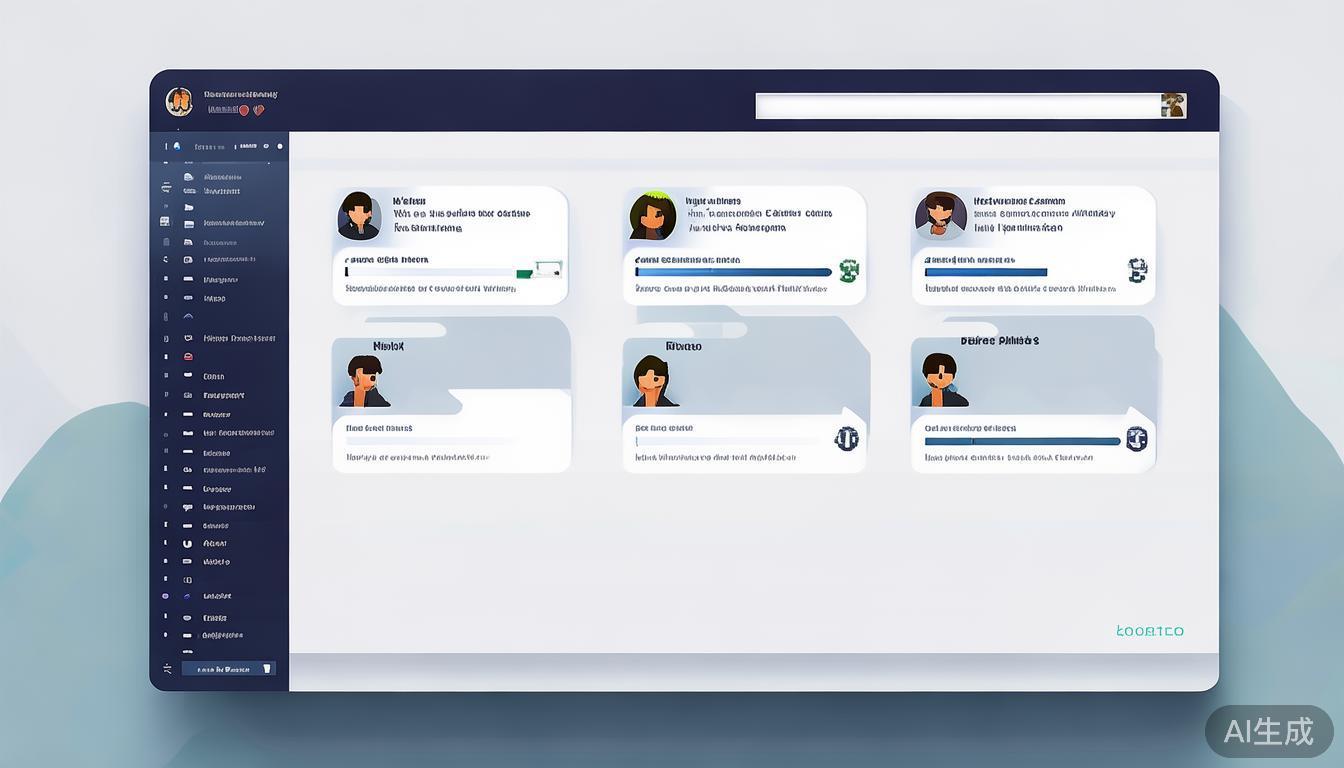
Task: Select the purple circle indicator in the lower sidebar
Action: point(165,596)
